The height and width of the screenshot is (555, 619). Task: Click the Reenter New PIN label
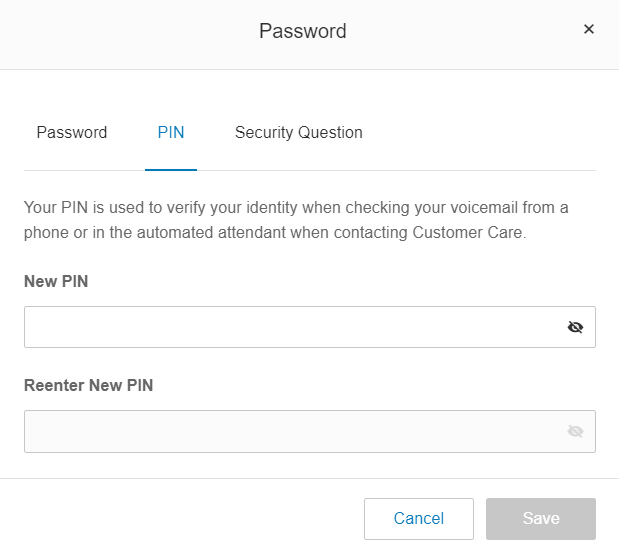click(x=88, y=385)
